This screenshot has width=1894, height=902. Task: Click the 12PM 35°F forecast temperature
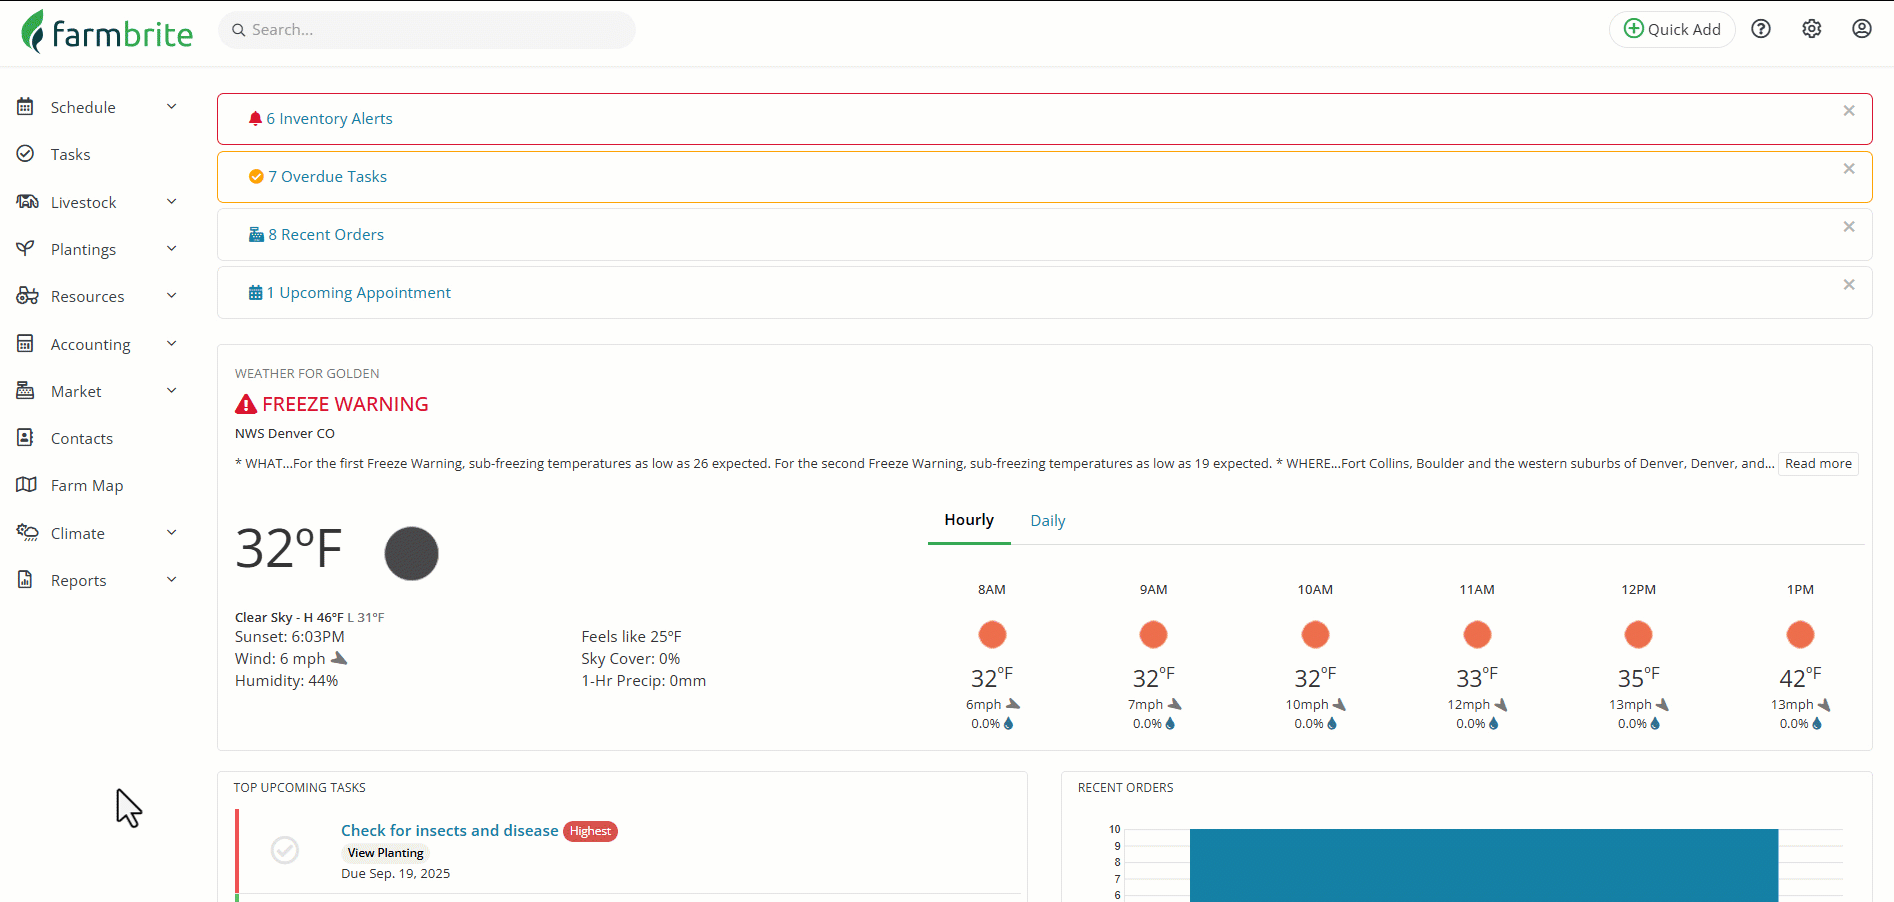(1638, 678)
